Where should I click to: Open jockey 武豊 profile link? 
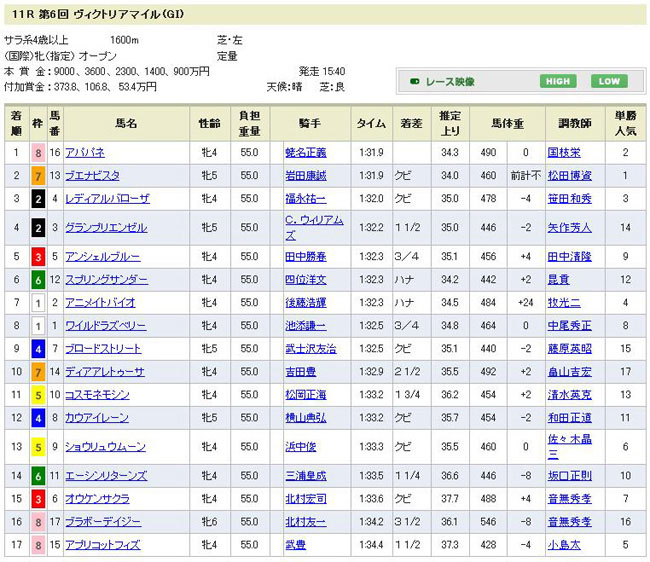296,545
